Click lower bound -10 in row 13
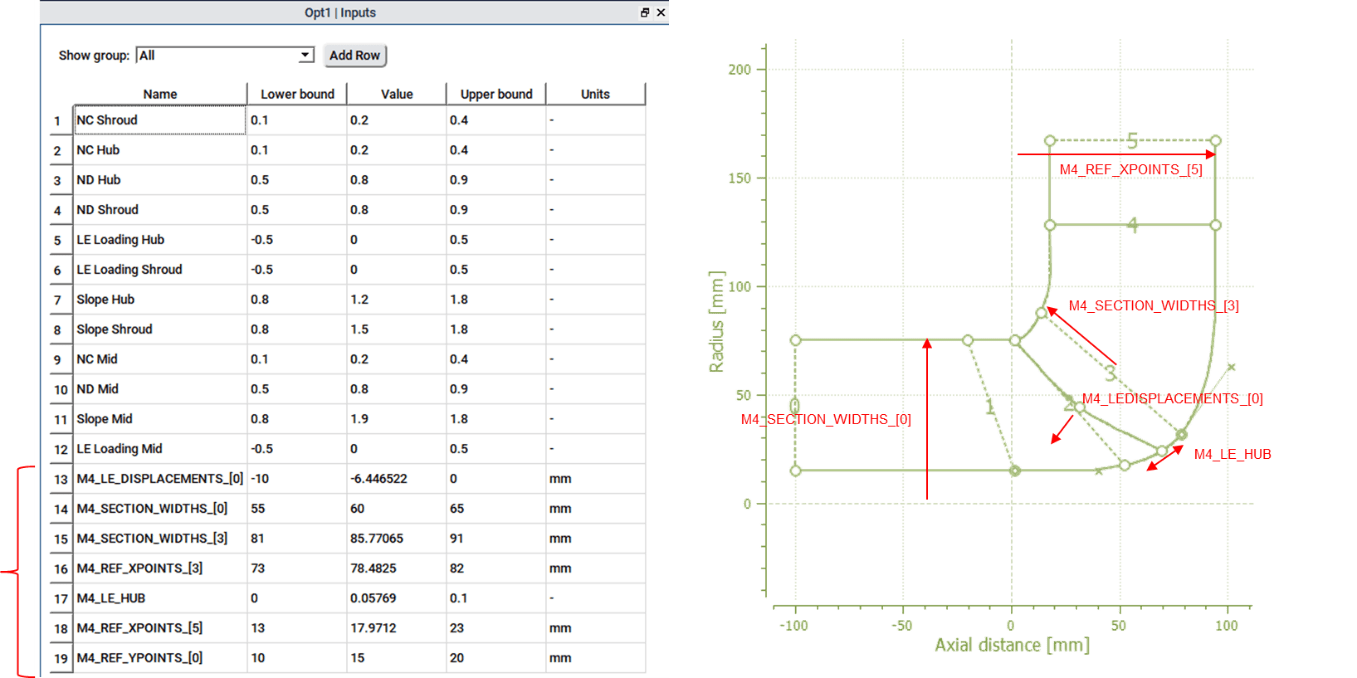This screenshot has height=678, width=1357. (x=296, y=479)
